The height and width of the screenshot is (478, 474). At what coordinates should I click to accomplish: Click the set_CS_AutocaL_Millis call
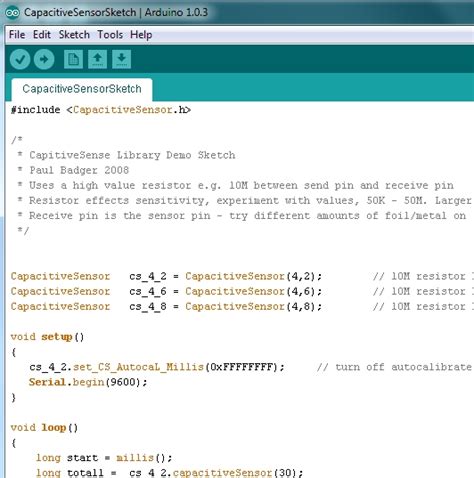coord(157,367)
